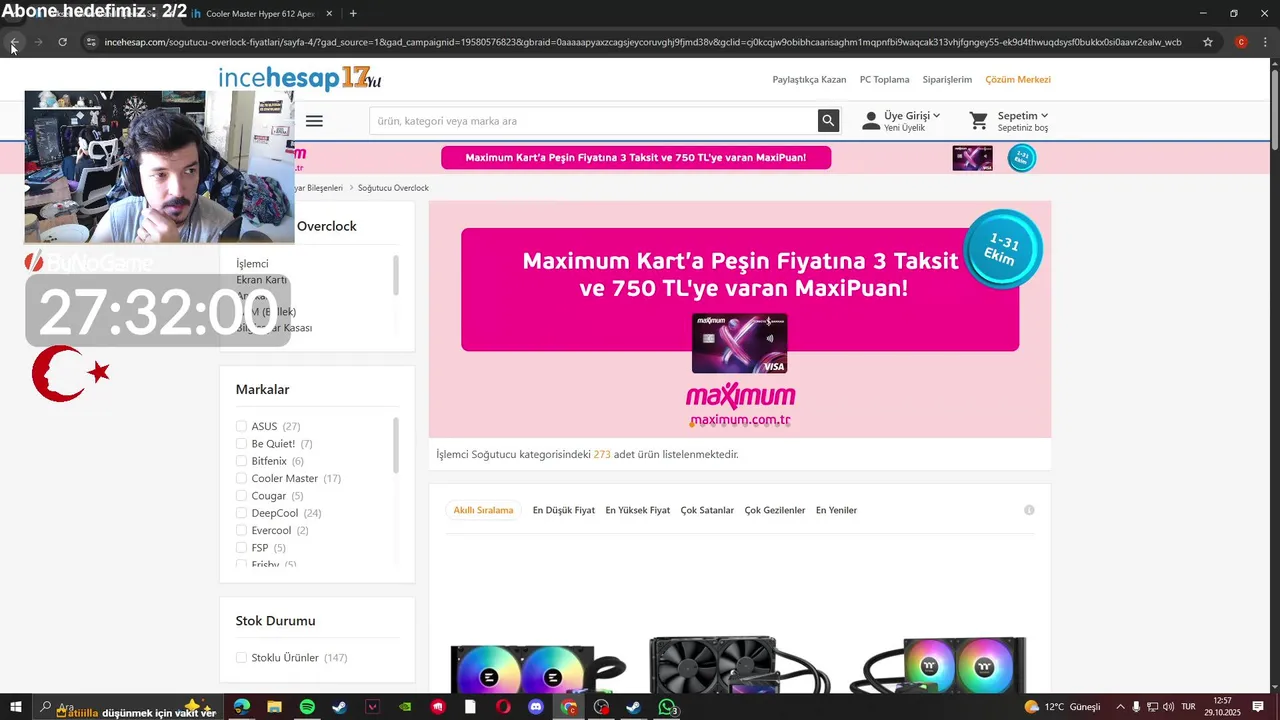1280x720 pixels.
Task: Click the 1-31 Ekim badge in top banner
Action: click(1021, 158)
